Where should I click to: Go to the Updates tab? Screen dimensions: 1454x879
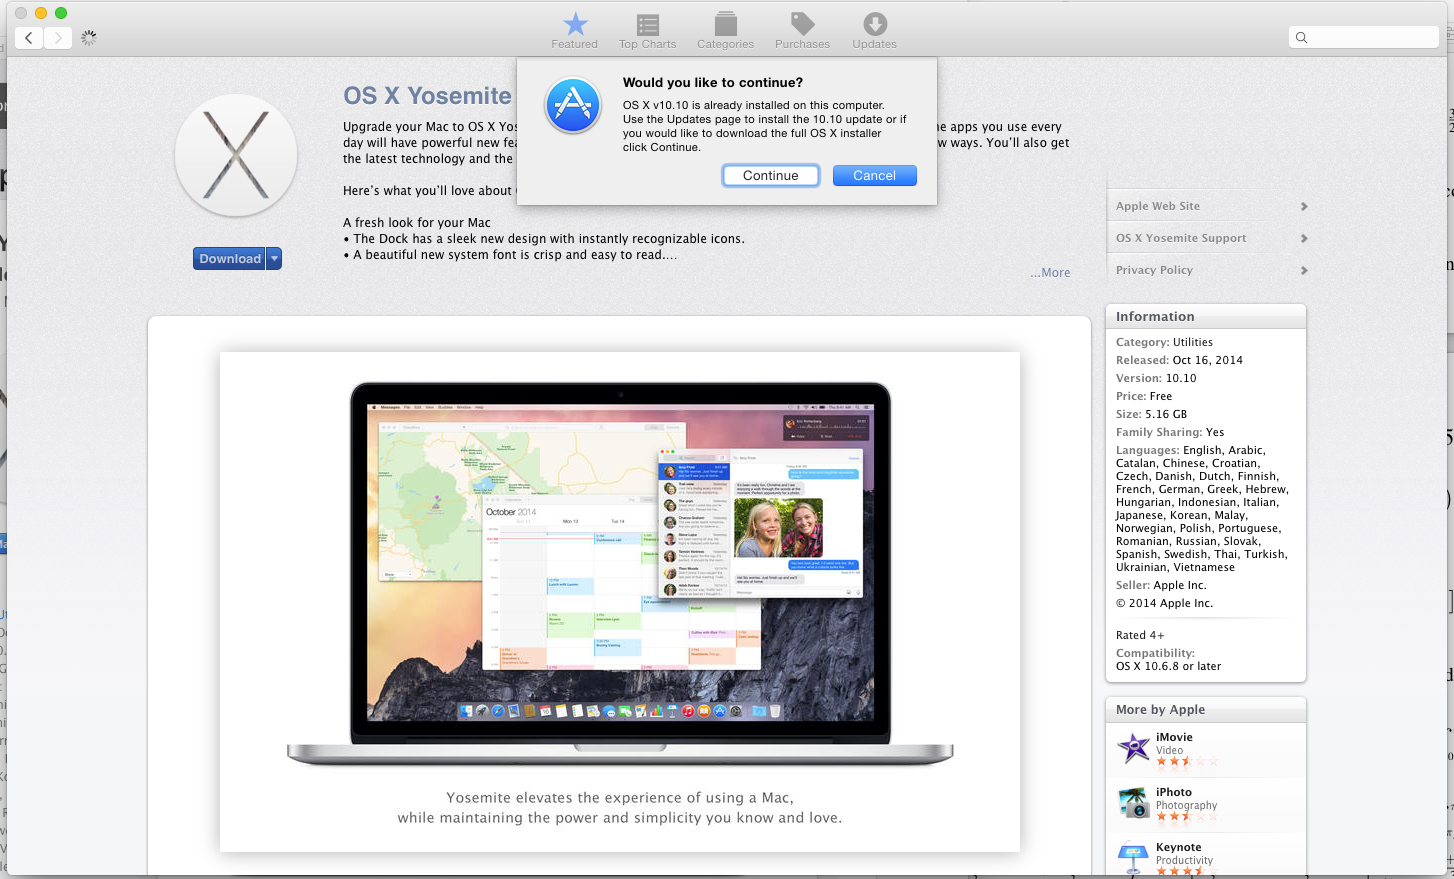click(874, 31)
